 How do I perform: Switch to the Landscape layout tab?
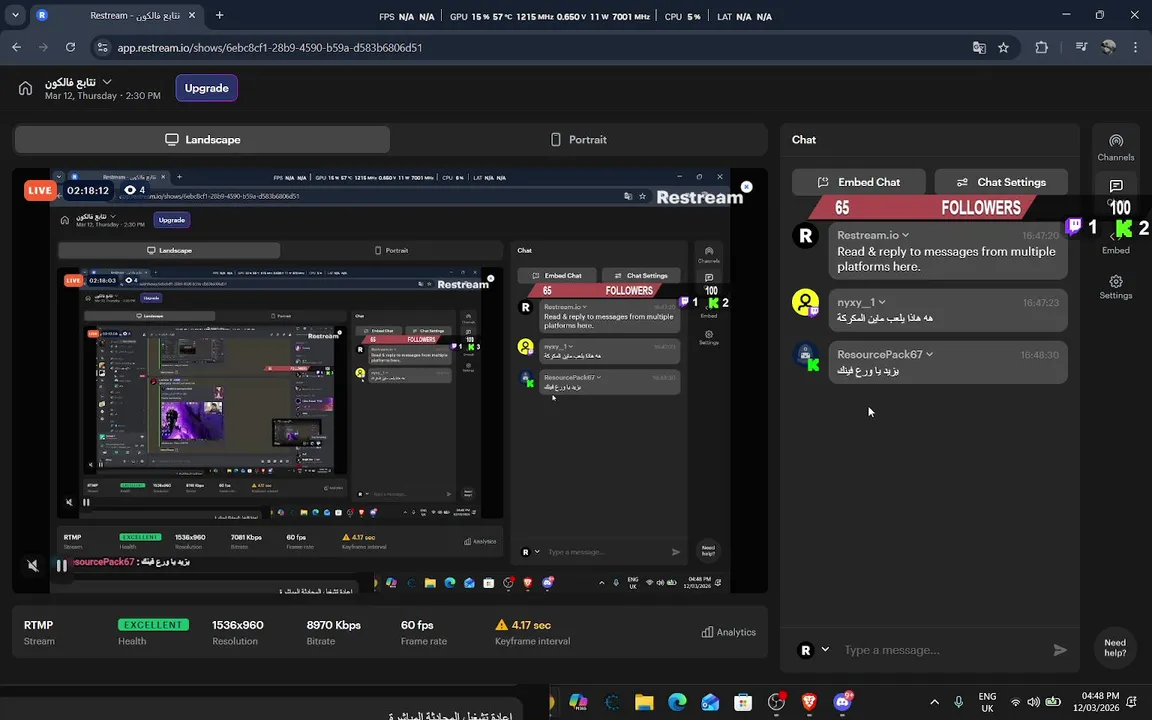click(x=202, y=140)
